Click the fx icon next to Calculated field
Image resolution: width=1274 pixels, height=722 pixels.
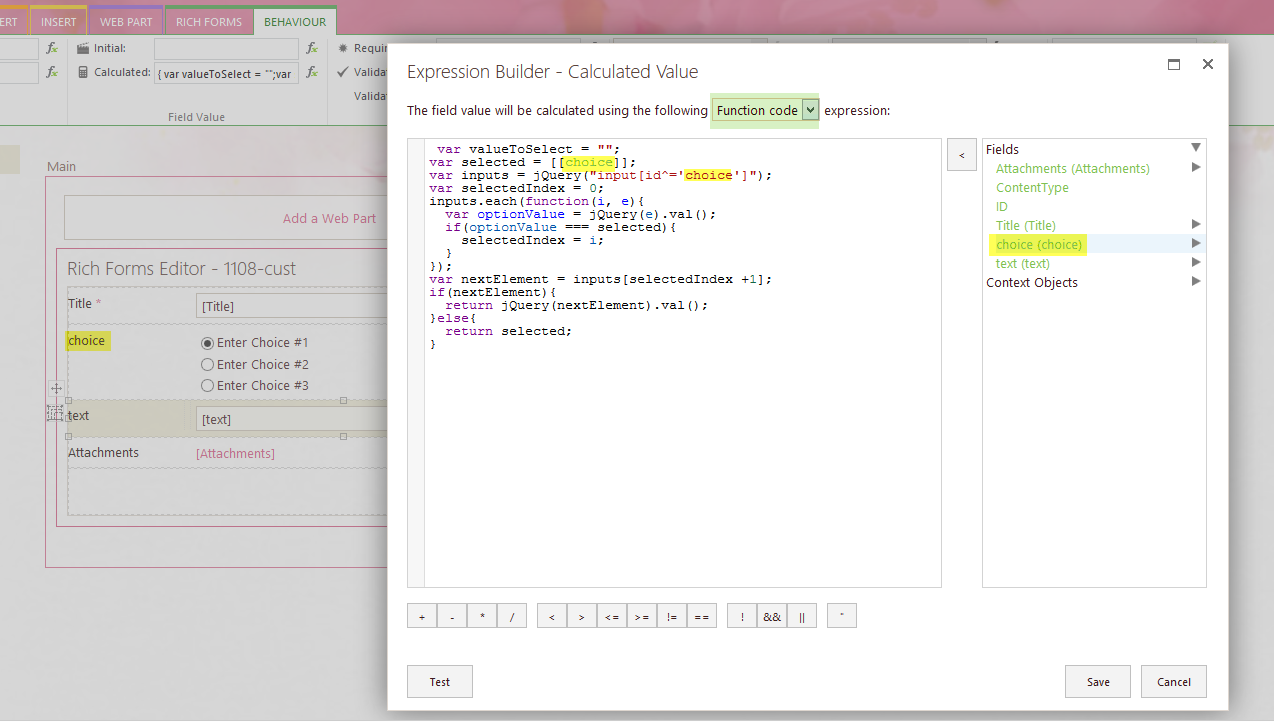point(312,73)
